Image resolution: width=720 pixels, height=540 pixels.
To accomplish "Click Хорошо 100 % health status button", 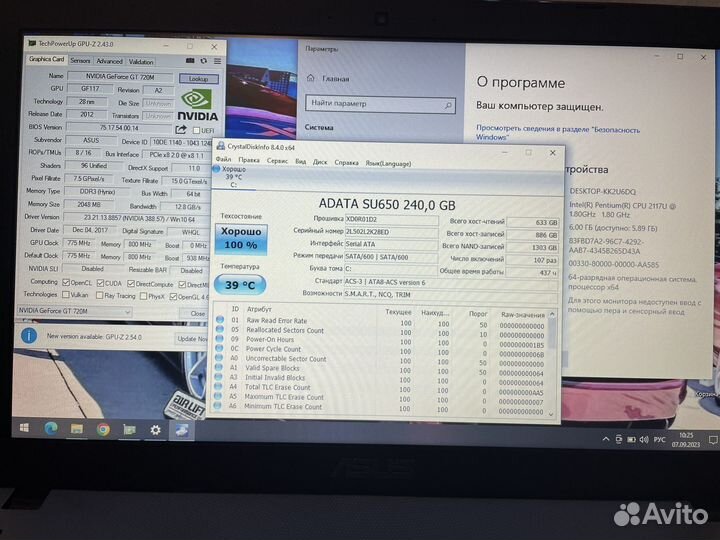I will pyautogui.click(x=241, y=238).
